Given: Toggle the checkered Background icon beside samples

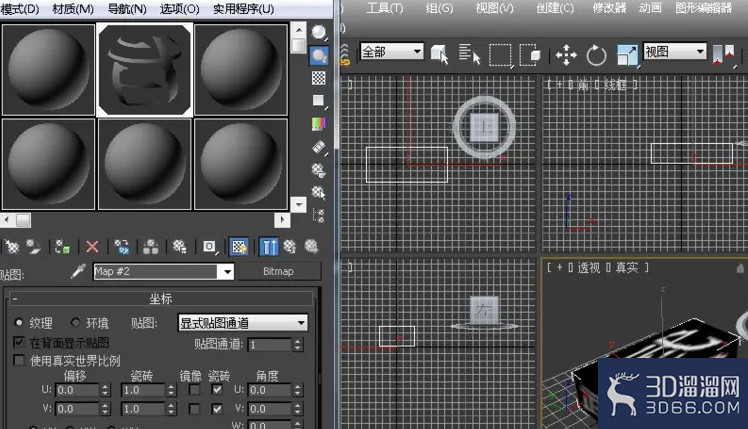Looking at the screenshot, I should pos(318,78).
